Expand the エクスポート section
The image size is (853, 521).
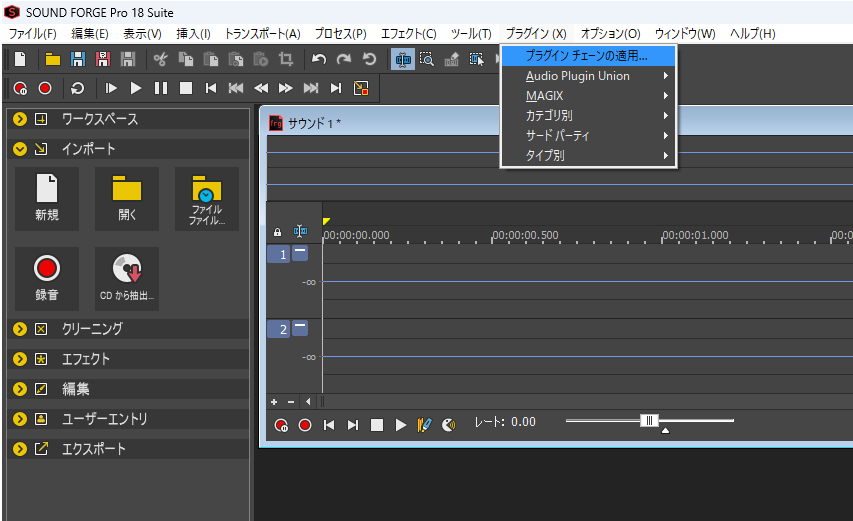(20, 449)
